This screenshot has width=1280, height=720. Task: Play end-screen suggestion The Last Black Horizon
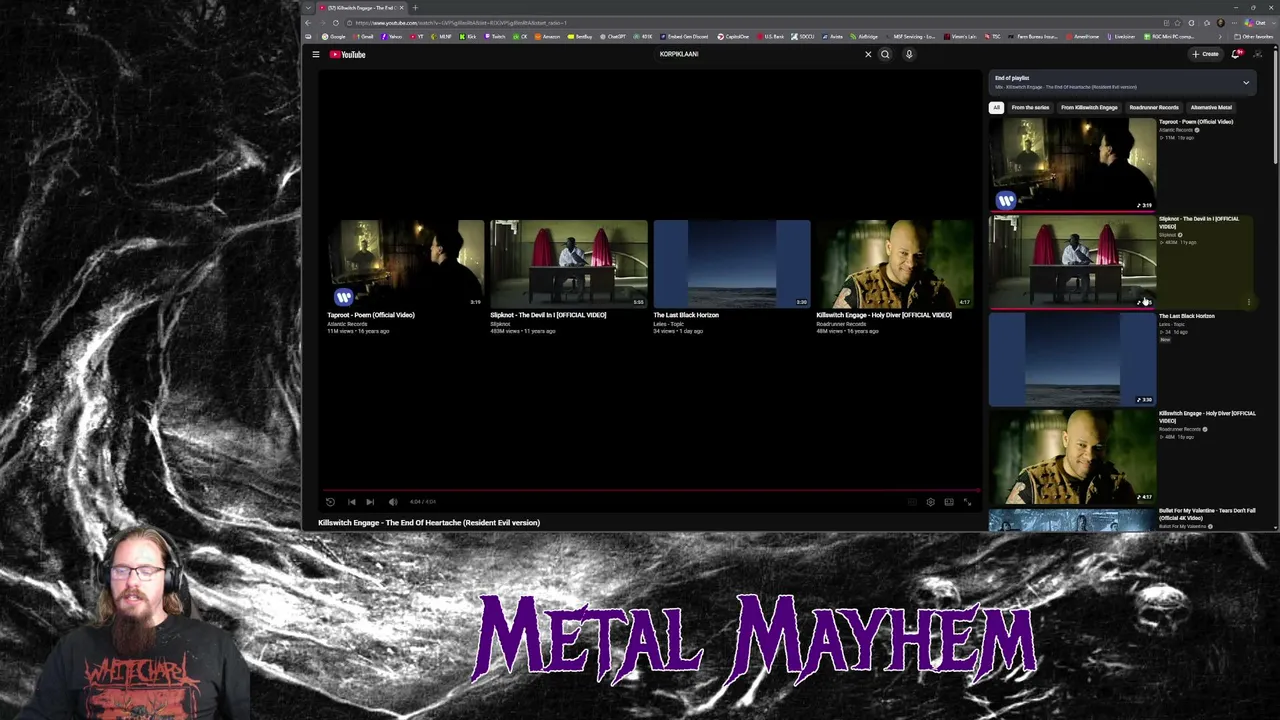coord(732,264)
